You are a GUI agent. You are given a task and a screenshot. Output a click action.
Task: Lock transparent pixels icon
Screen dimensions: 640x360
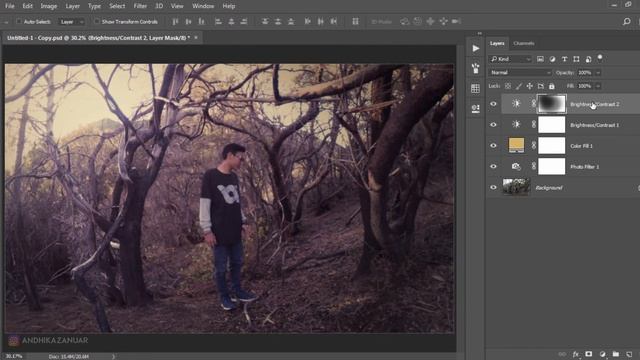coord(508,86)
